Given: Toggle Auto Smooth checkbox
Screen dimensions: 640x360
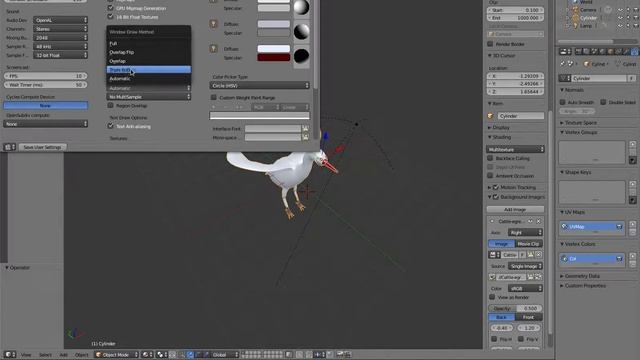Looking at the screenshot, I should tap(562, 102).
